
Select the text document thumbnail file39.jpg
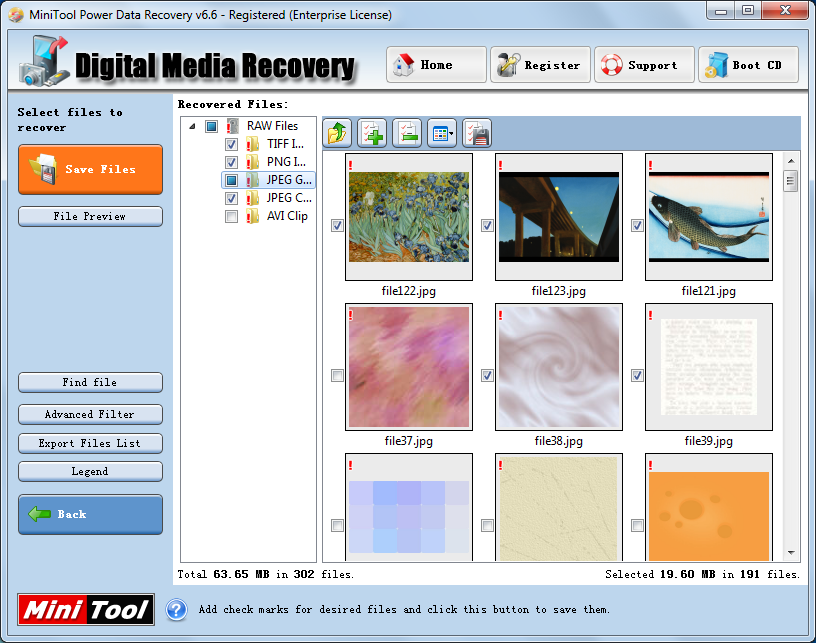pos(709,367)
